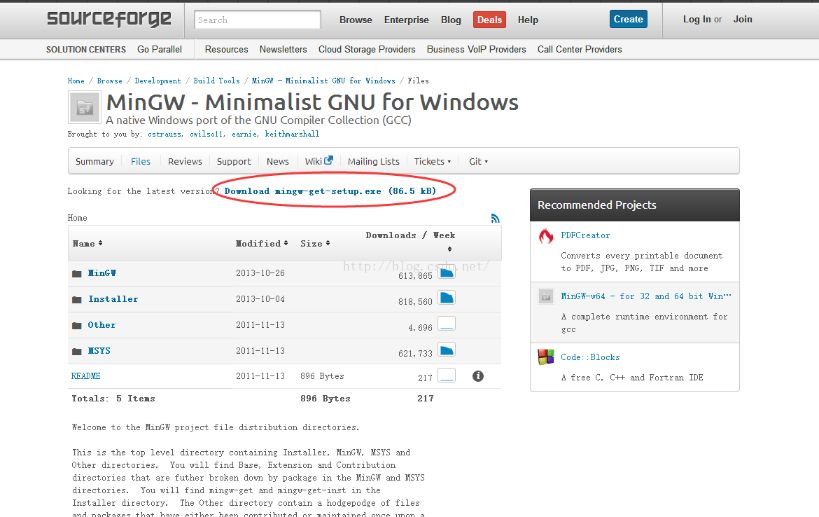
Task: Click the Search input field
Action: pos(258,20)
